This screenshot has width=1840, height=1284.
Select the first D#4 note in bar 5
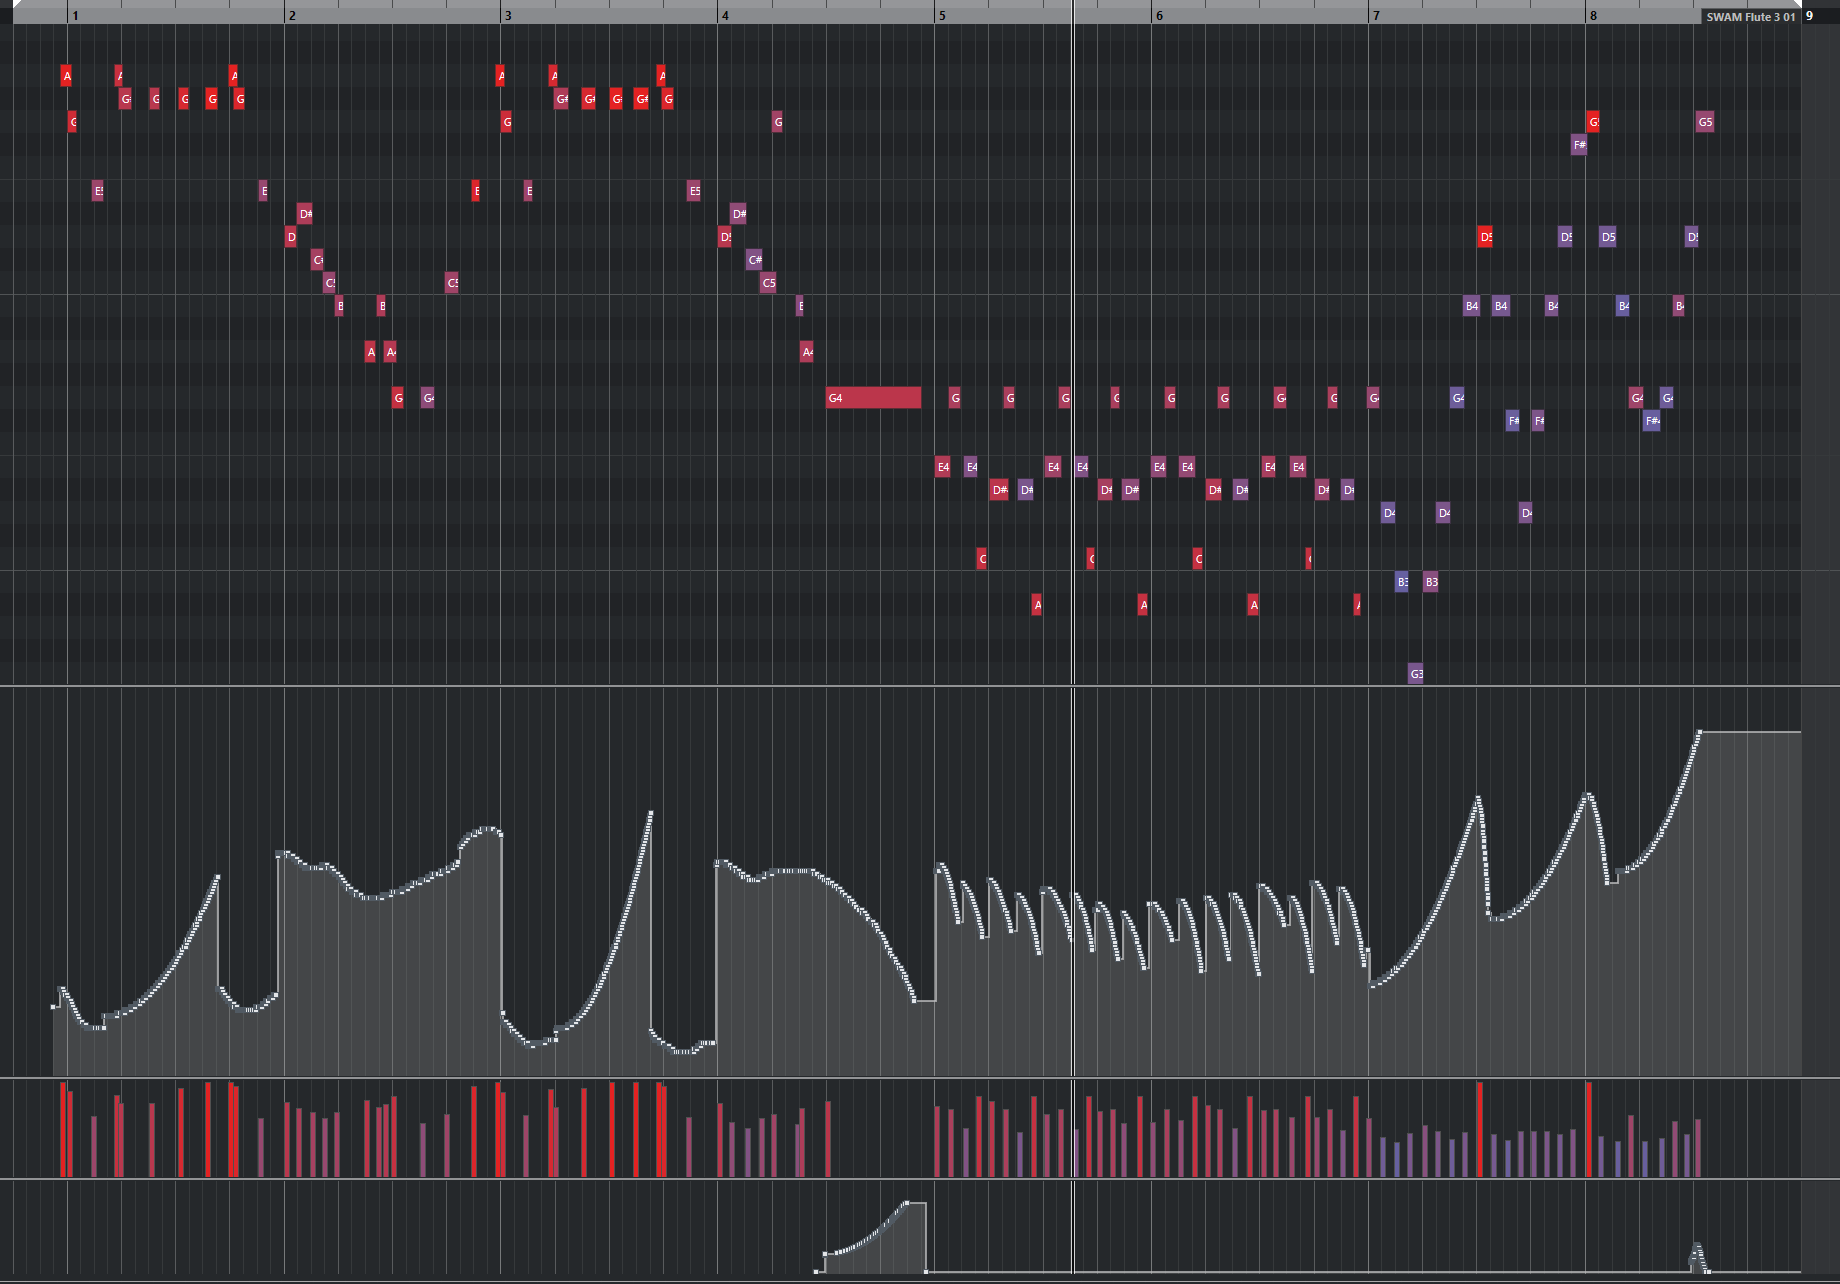click(x=999, y=490)
